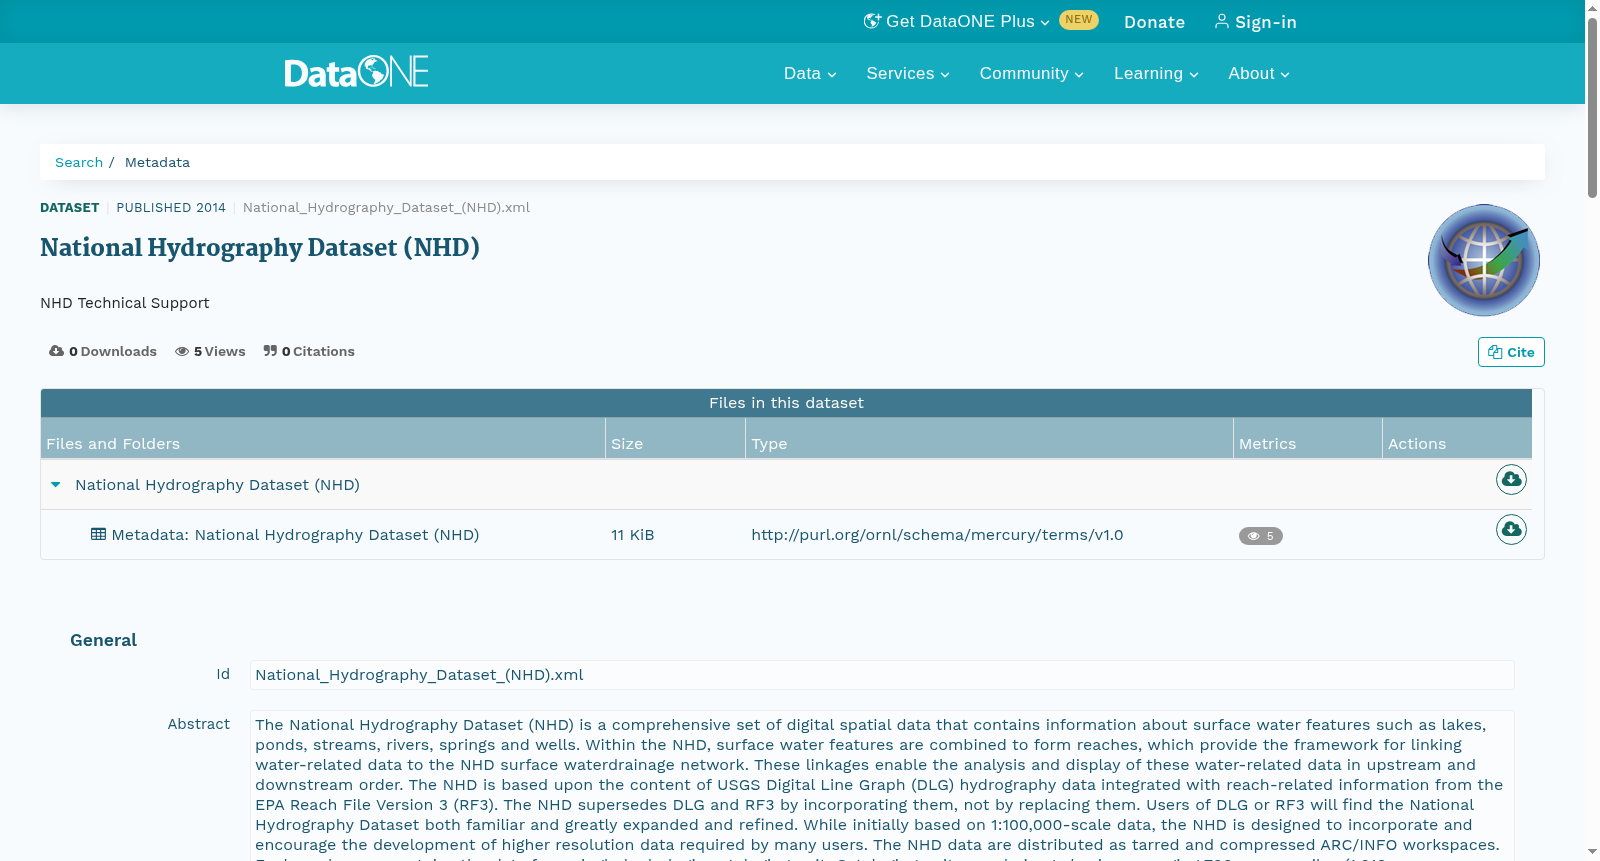Image resolution: width=1600 pixels, height=861 pixels.
Task: Click the dataset title National Hydrography Dataset (NHD)
Action: pyautogui.click(x=260, y=248)
